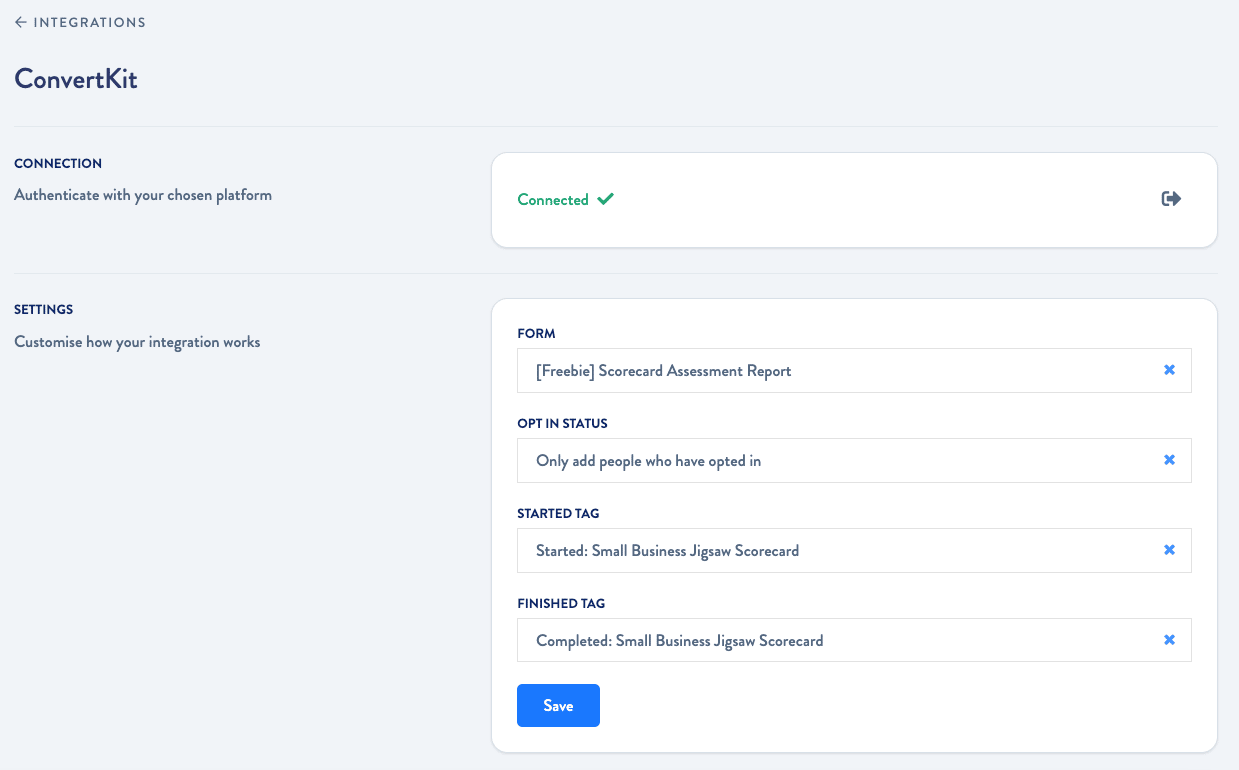Viewport: 1239px width, 770px height.
Task: Click 'Authenticate with your chosen platform' text
Action: 143,195
